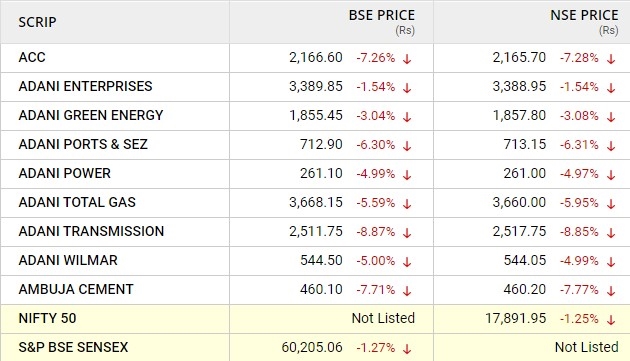Click Adani Ports & SEZ NSE red arrow
Screen dimensions: 630x361
611,146
